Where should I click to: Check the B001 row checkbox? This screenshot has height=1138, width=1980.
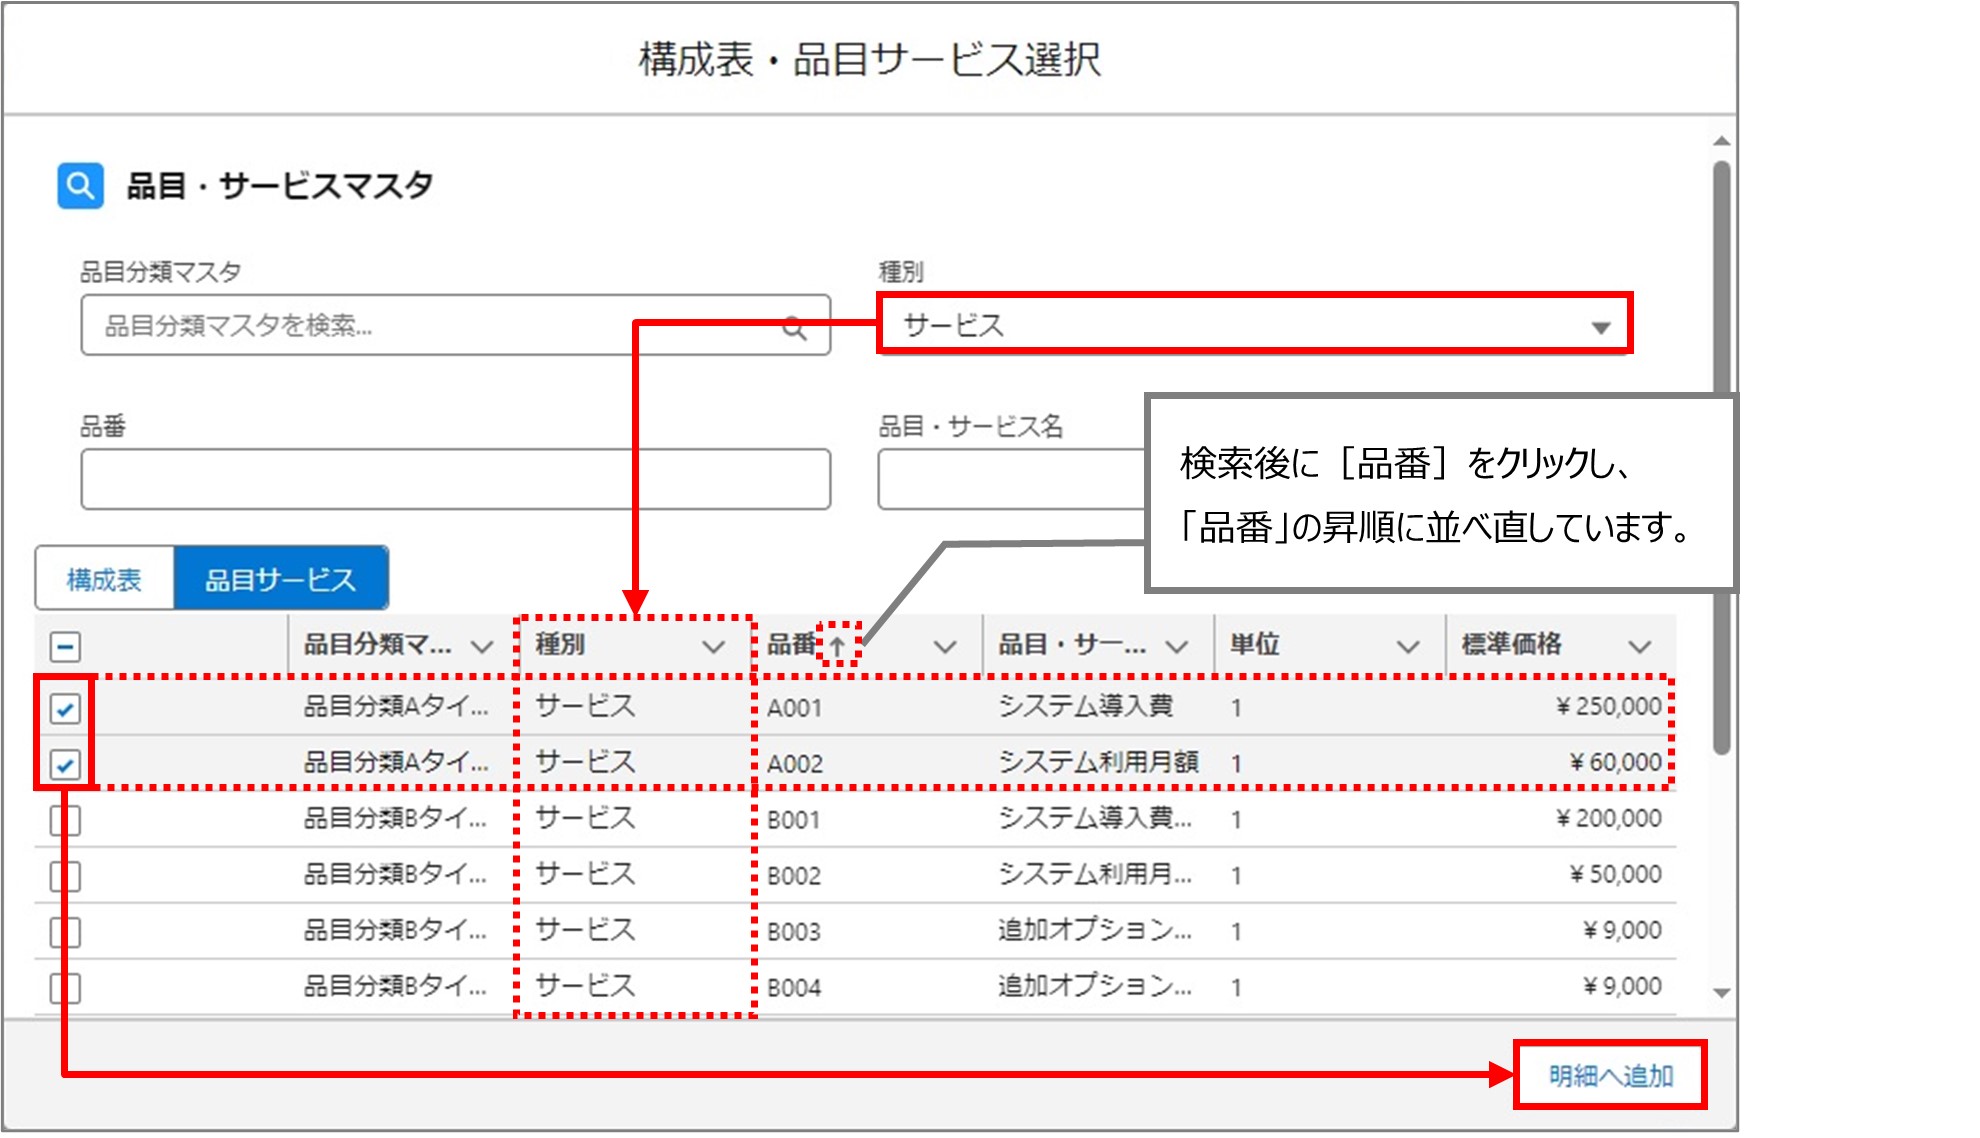coord(66,821)
